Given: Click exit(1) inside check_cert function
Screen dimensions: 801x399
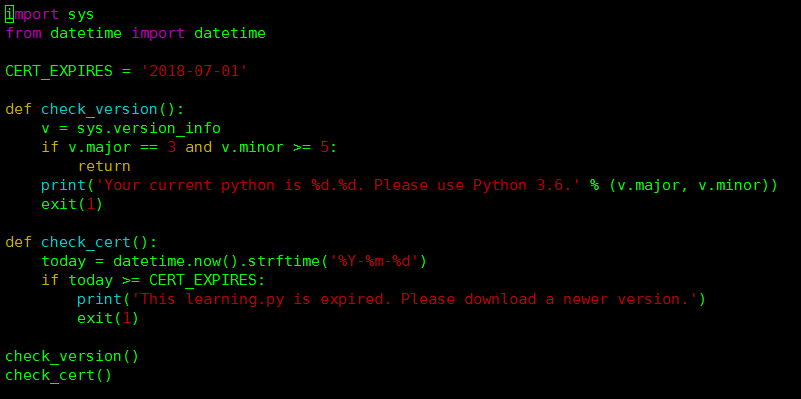Looking at the screenshot, I should pyautogui.click(x=108, y=318).
